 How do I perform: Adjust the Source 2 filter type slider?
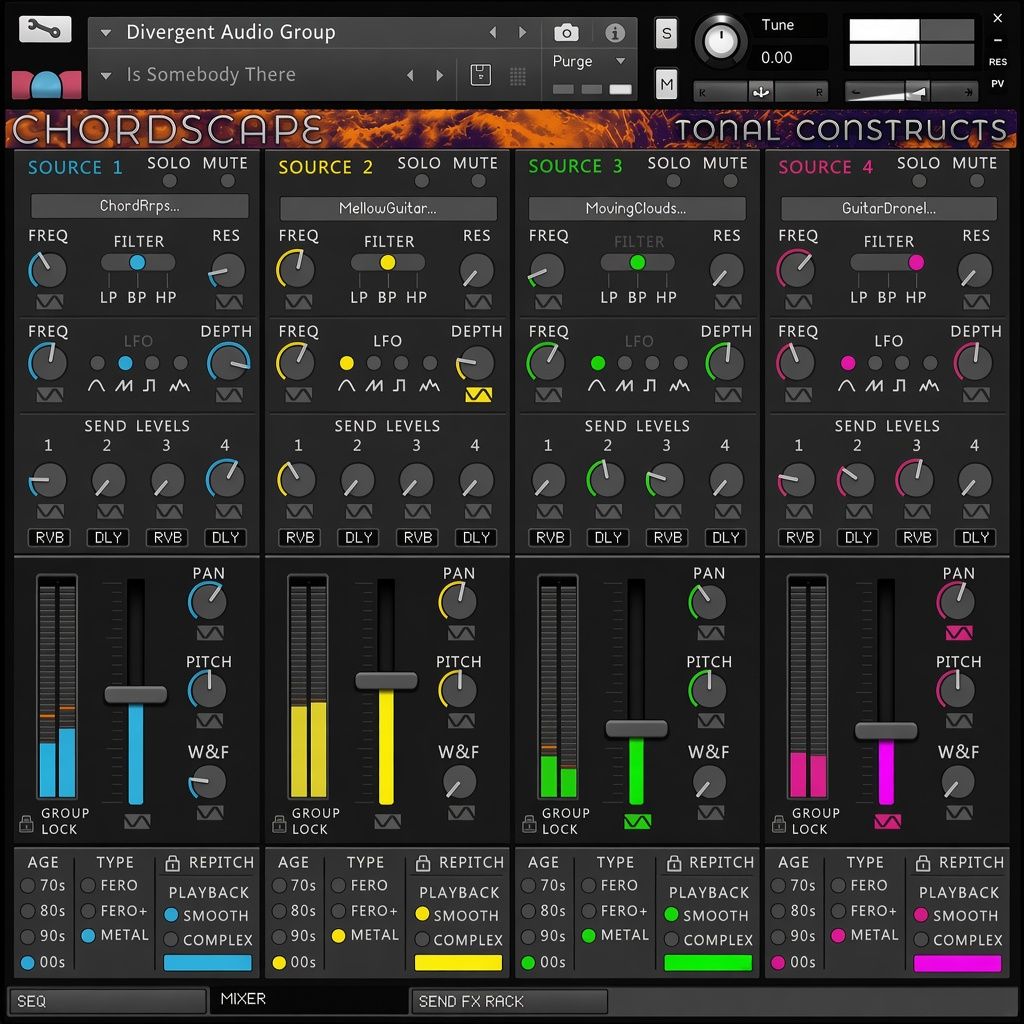(388, 263)
